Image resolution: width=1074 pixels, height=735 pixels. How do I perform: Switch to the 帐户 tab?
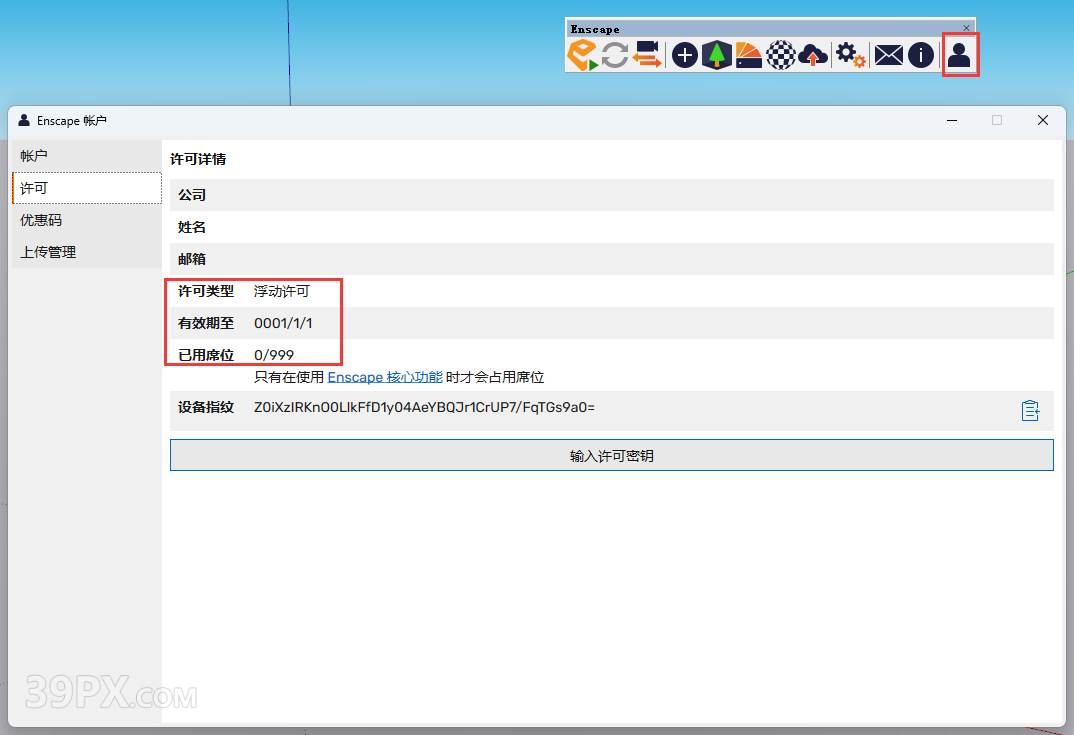(35, 155)
